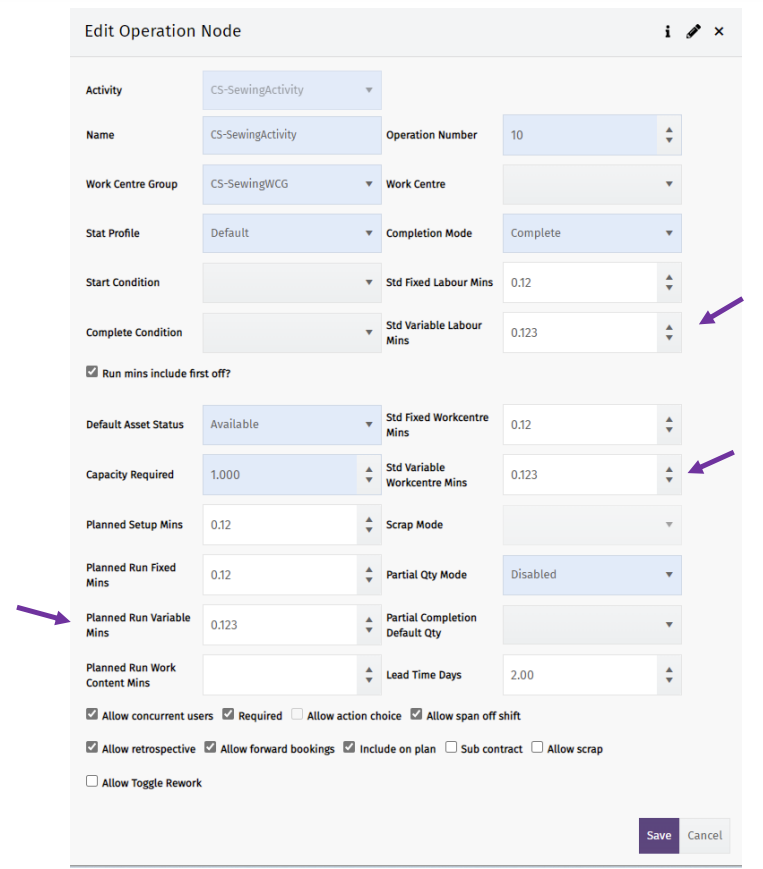Click the pencil edit icon in header
Image resolution: width=763 pixels, height=869 pixels.
coord(693,32)
